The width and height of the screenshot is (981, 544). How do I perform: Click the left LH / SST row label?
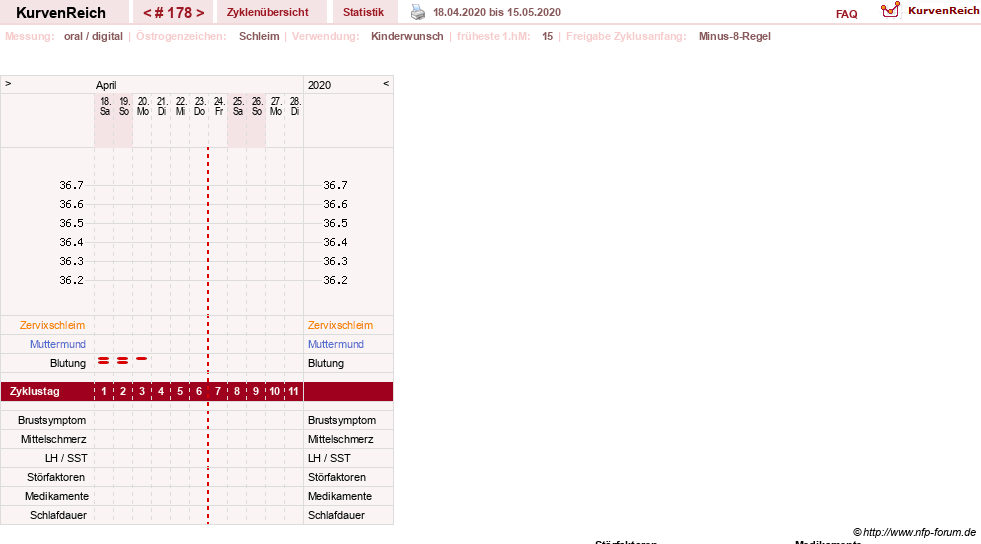click(x=66, y=458)
